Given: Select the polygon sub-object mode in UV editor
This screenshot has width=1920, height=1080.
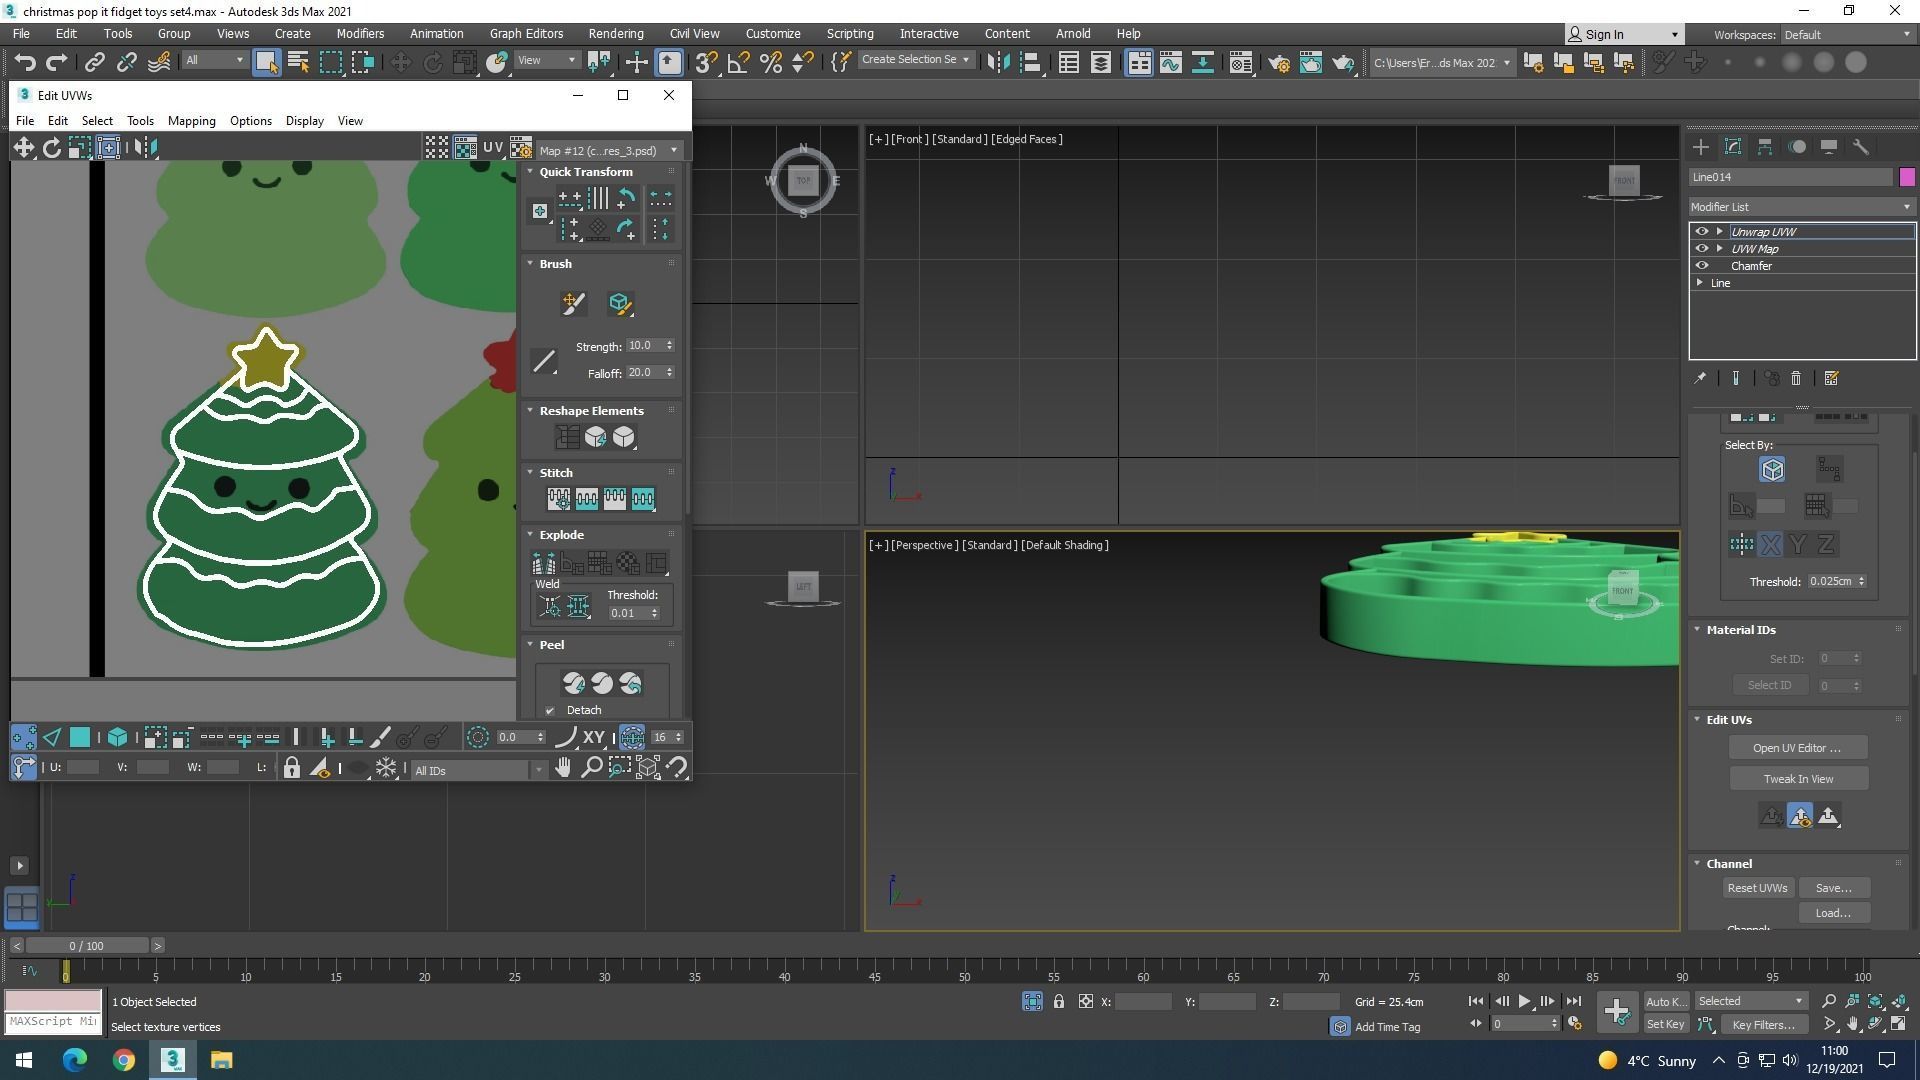Looking at the screenshot, I should (x=80, y=738).
